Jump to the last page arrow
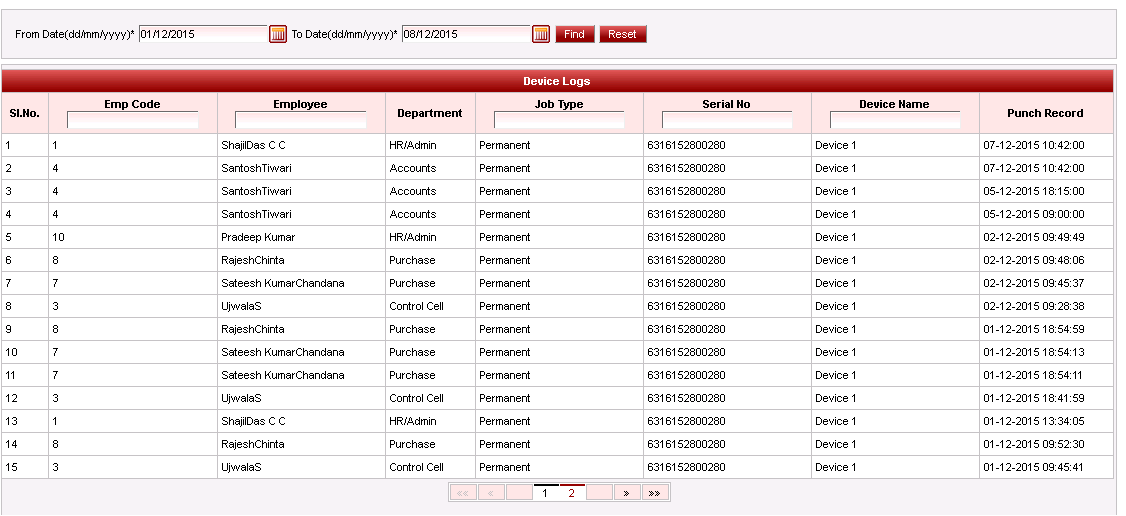This screenshot has height=516, width=1126. coord(655,493)
